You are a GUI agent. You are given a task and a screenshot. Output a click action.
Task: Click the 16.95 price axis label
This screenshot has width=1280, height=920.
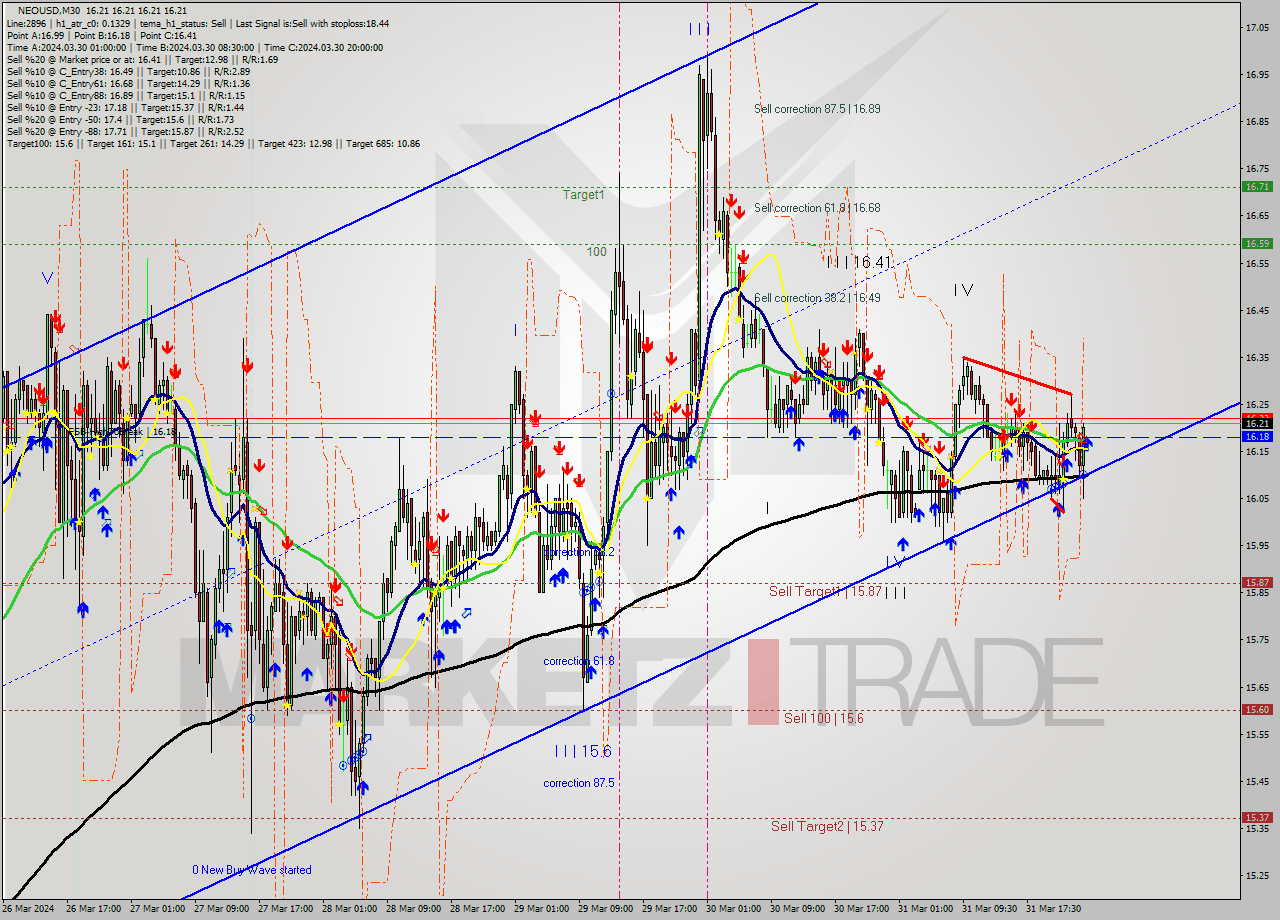pyautogui.click(x=1258, y=74)
